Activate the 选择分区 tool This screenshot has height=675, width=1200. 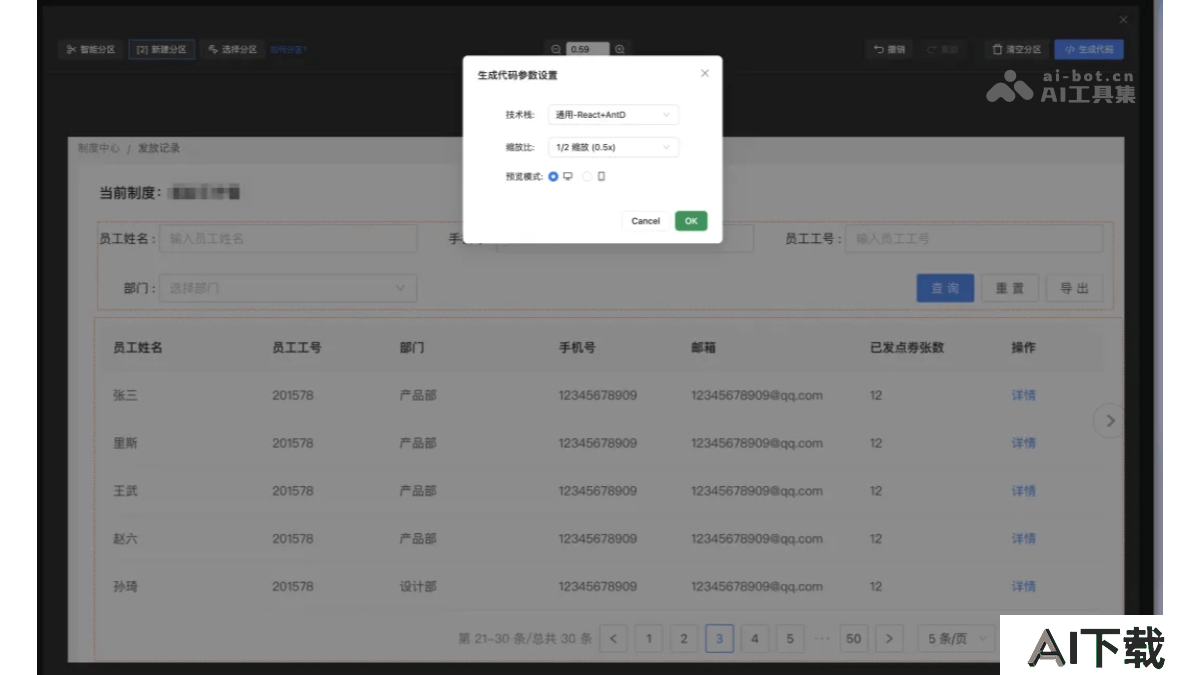click(232, 49)
